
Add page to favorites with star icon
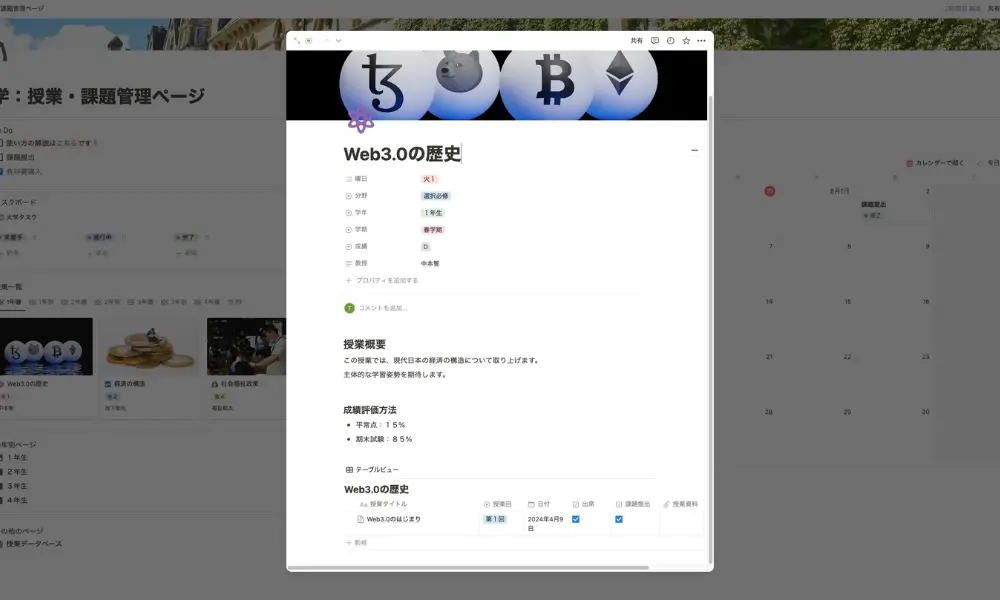tap(686, 41)
